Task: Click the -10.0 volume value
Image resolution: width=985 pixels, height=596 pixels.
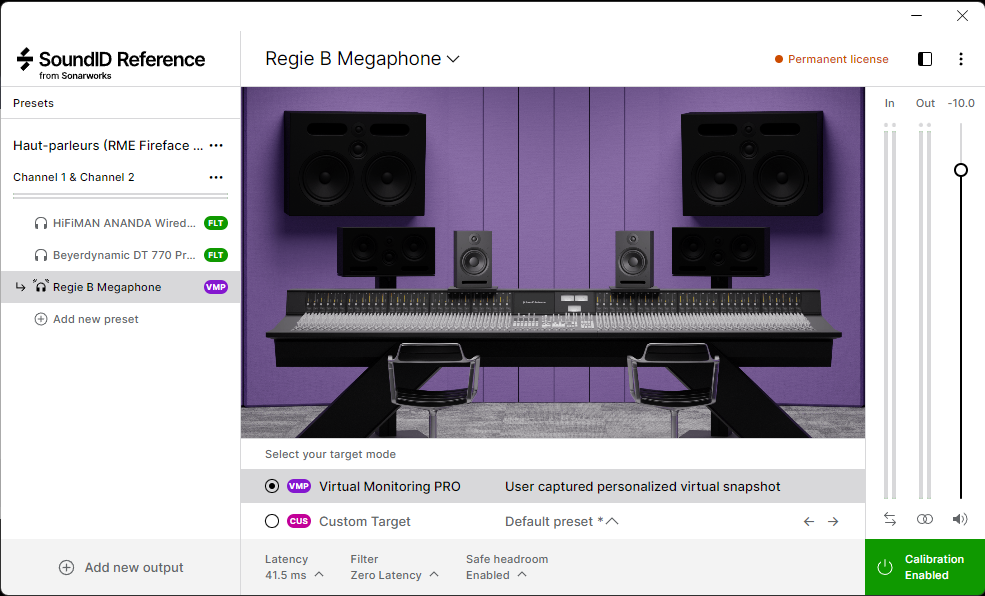Action: (961, 103)
